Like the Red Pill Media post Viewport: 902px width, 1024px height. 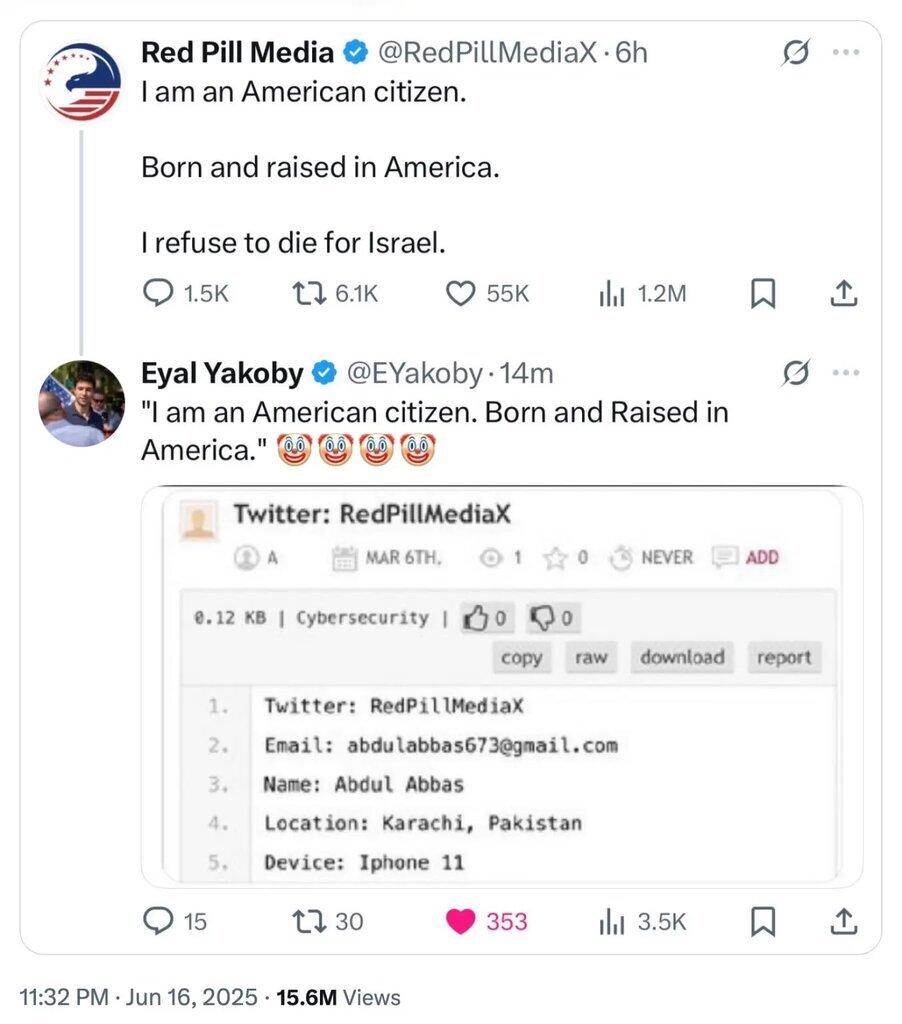[x=459, y=293]
